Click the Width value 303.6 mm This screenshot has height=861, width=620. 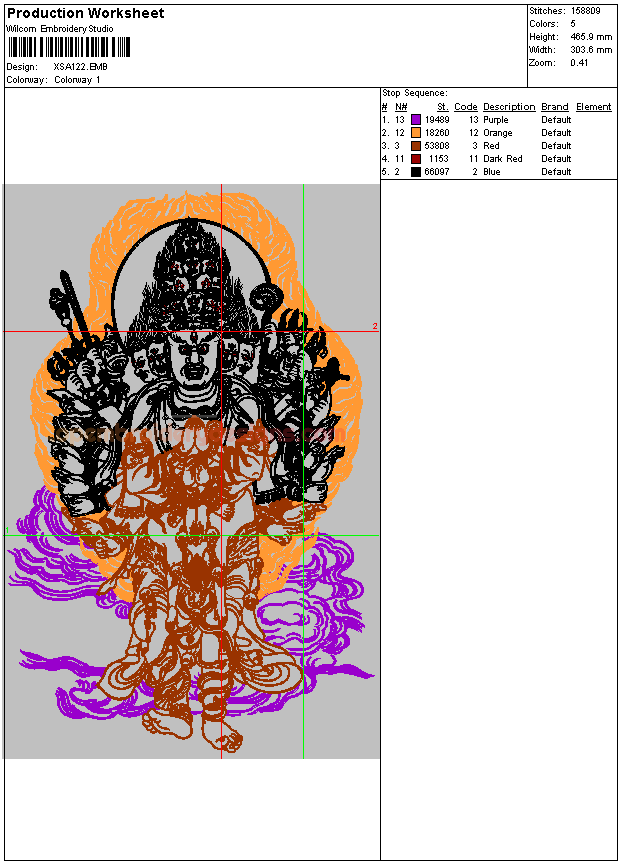[x=591, y=49]
